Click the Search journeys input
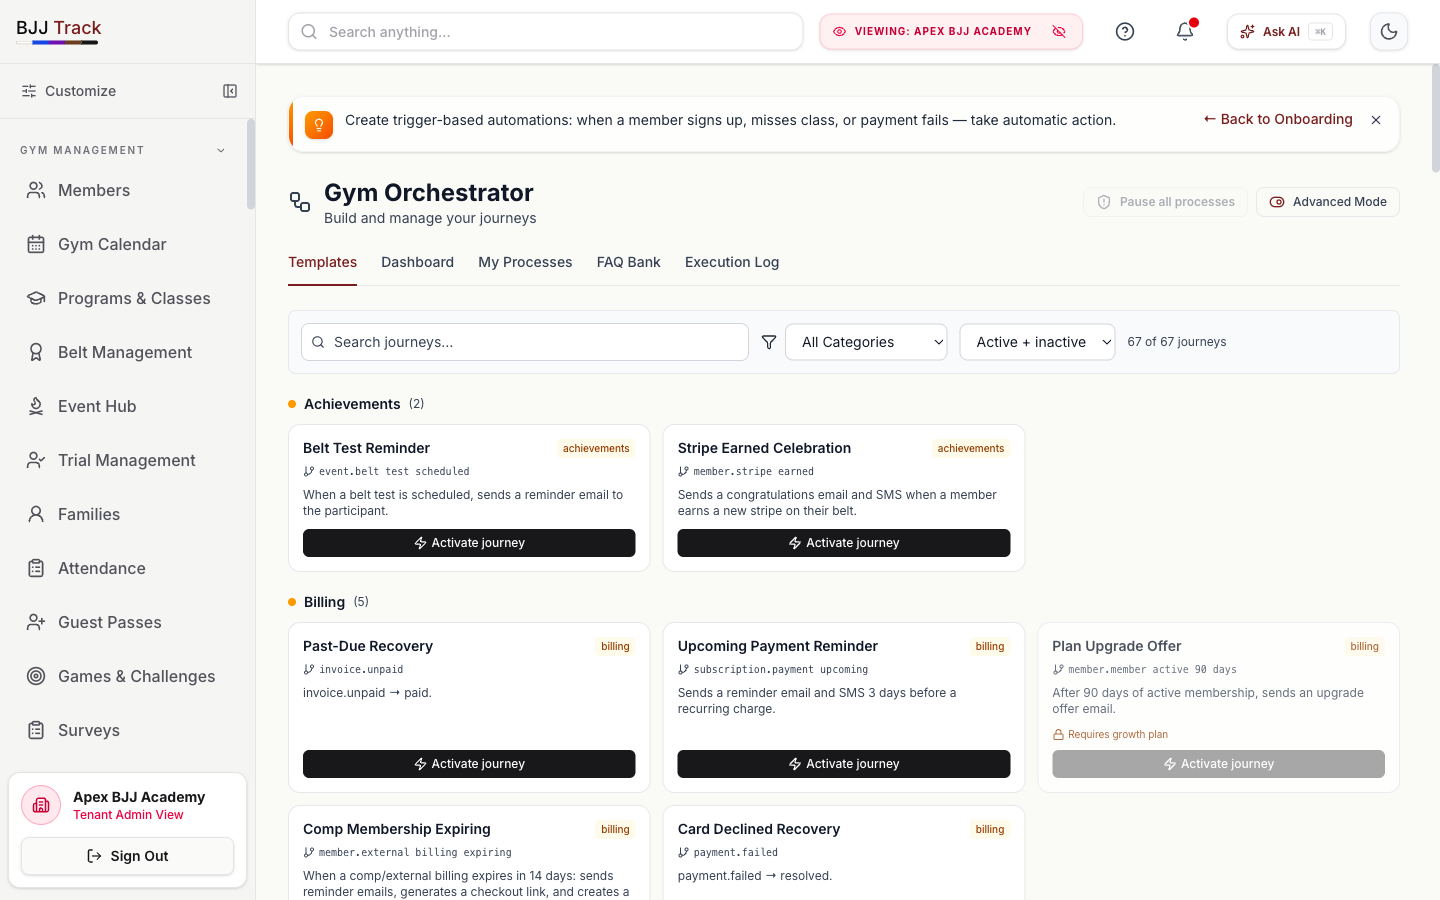Image resolution: width=1440 pixels, height=900 pixels. click(x=525, y=342)
